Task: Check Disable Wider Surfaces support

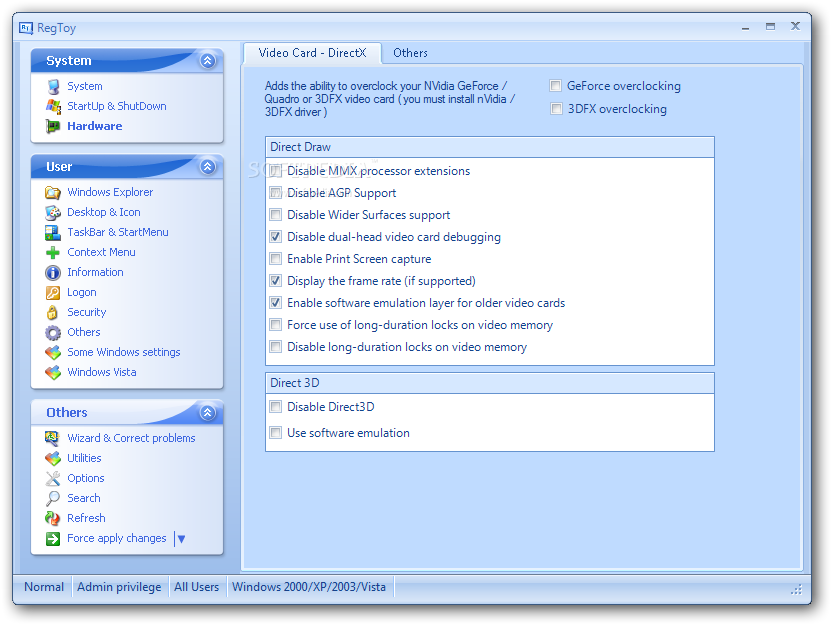Action: (275, 215)
